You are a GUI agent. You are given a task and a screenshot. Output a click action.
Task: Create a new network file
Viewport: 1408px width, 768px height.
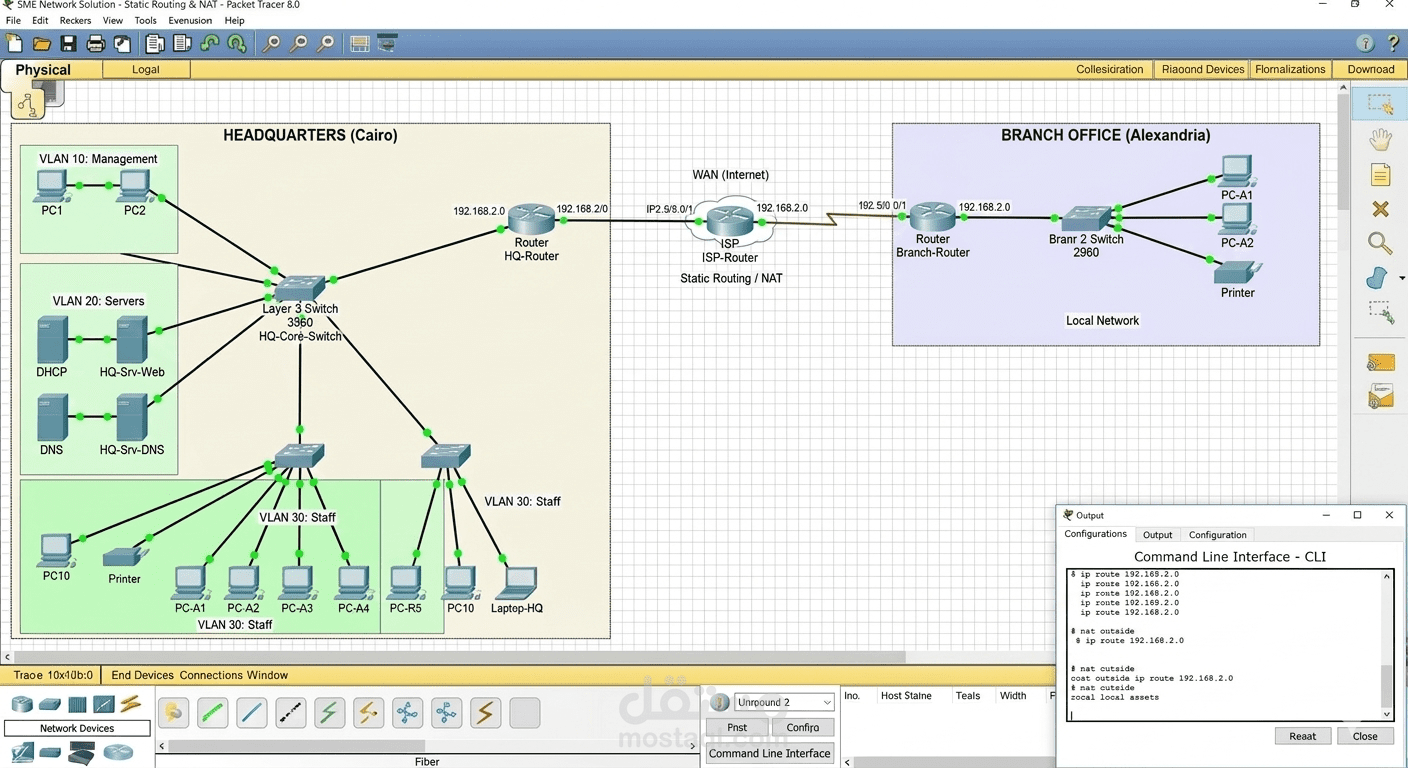(14, 43)
